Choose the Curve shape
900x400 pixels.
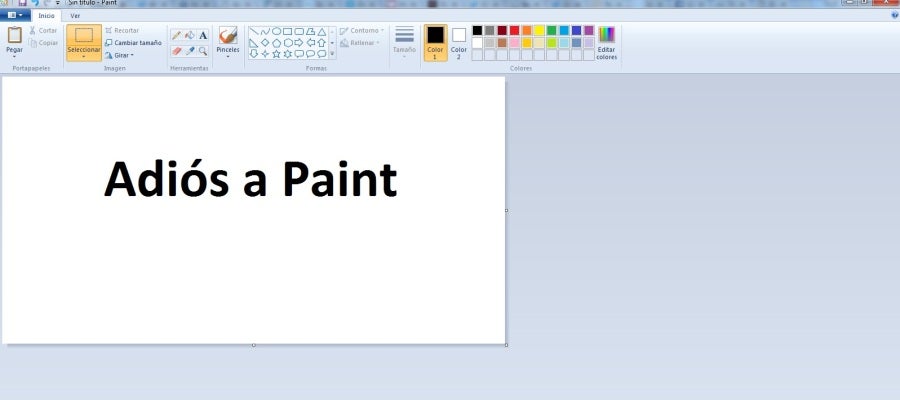point(265,32)
